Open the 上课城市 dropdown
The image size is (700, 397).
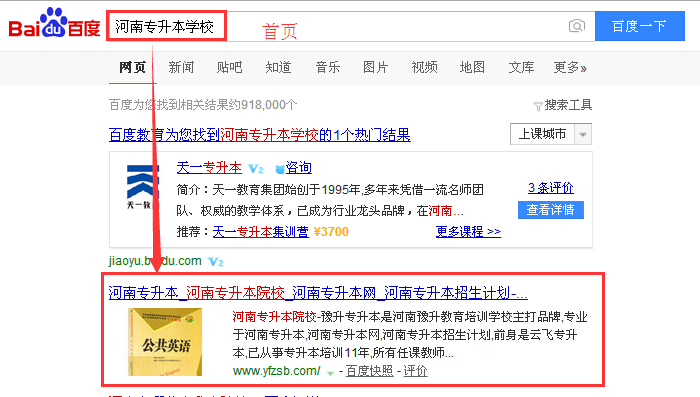551,134
